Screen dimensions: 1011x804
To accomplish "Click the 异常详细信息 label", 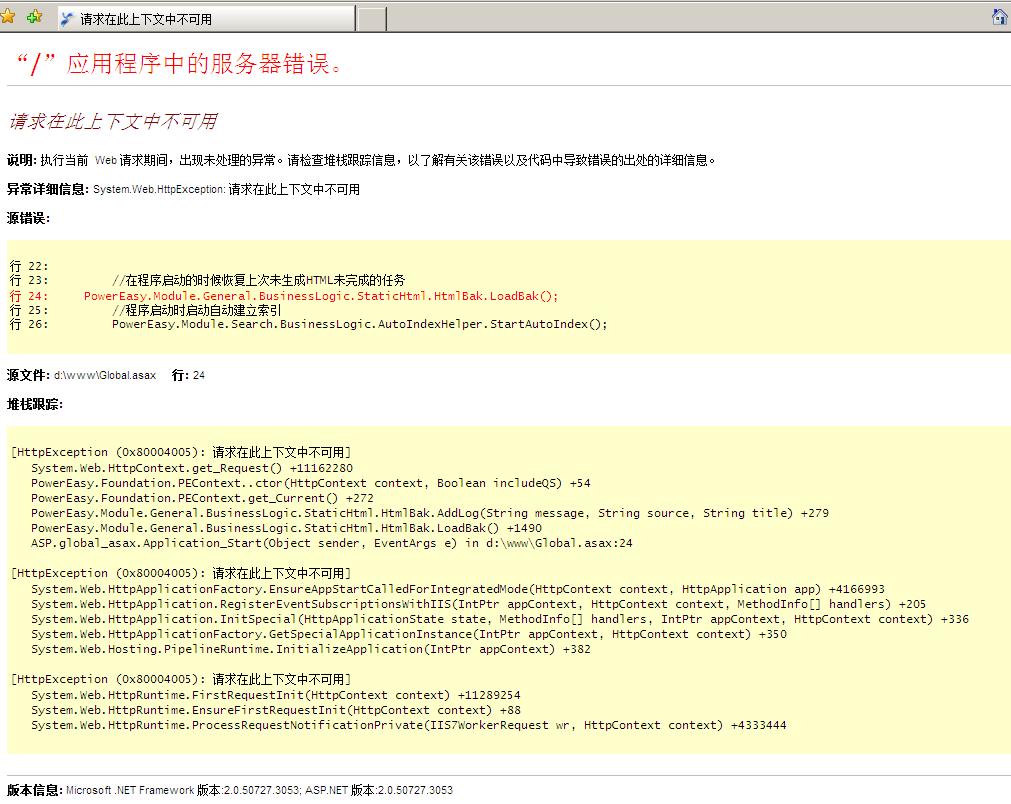I will click(x=47, y=189).
